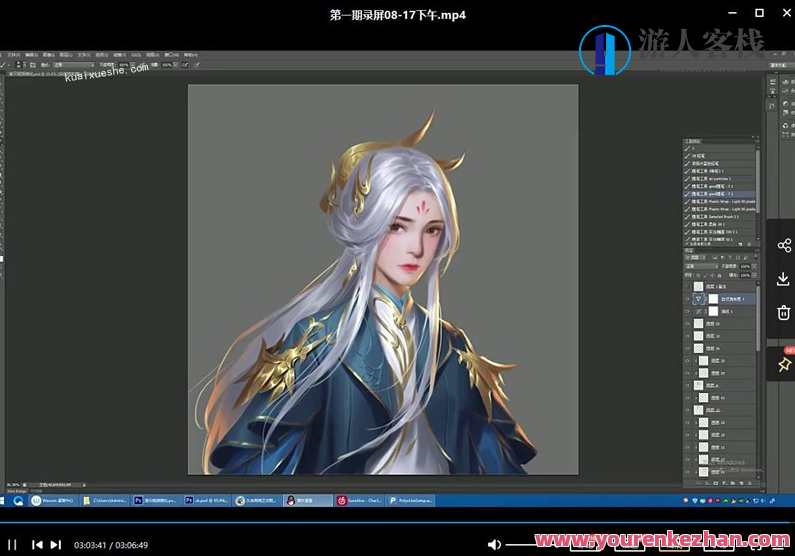The width and height of the screenshot is (795, 556).
Task: Click the blue playback progress bar
Action: [x=398, y=522]
